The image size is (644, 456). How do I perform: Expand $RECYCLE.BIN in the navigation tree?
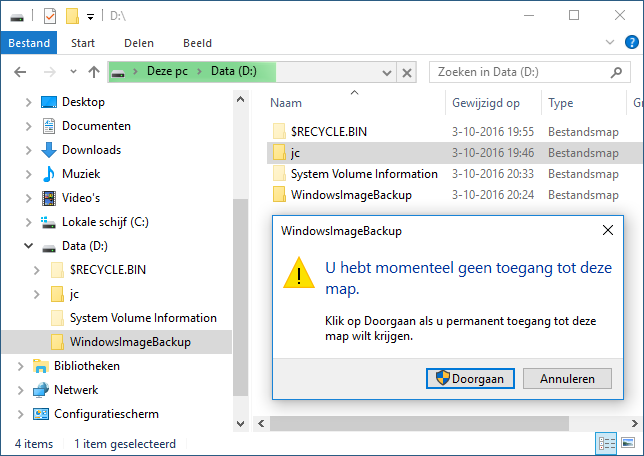[x=37, y=270]
